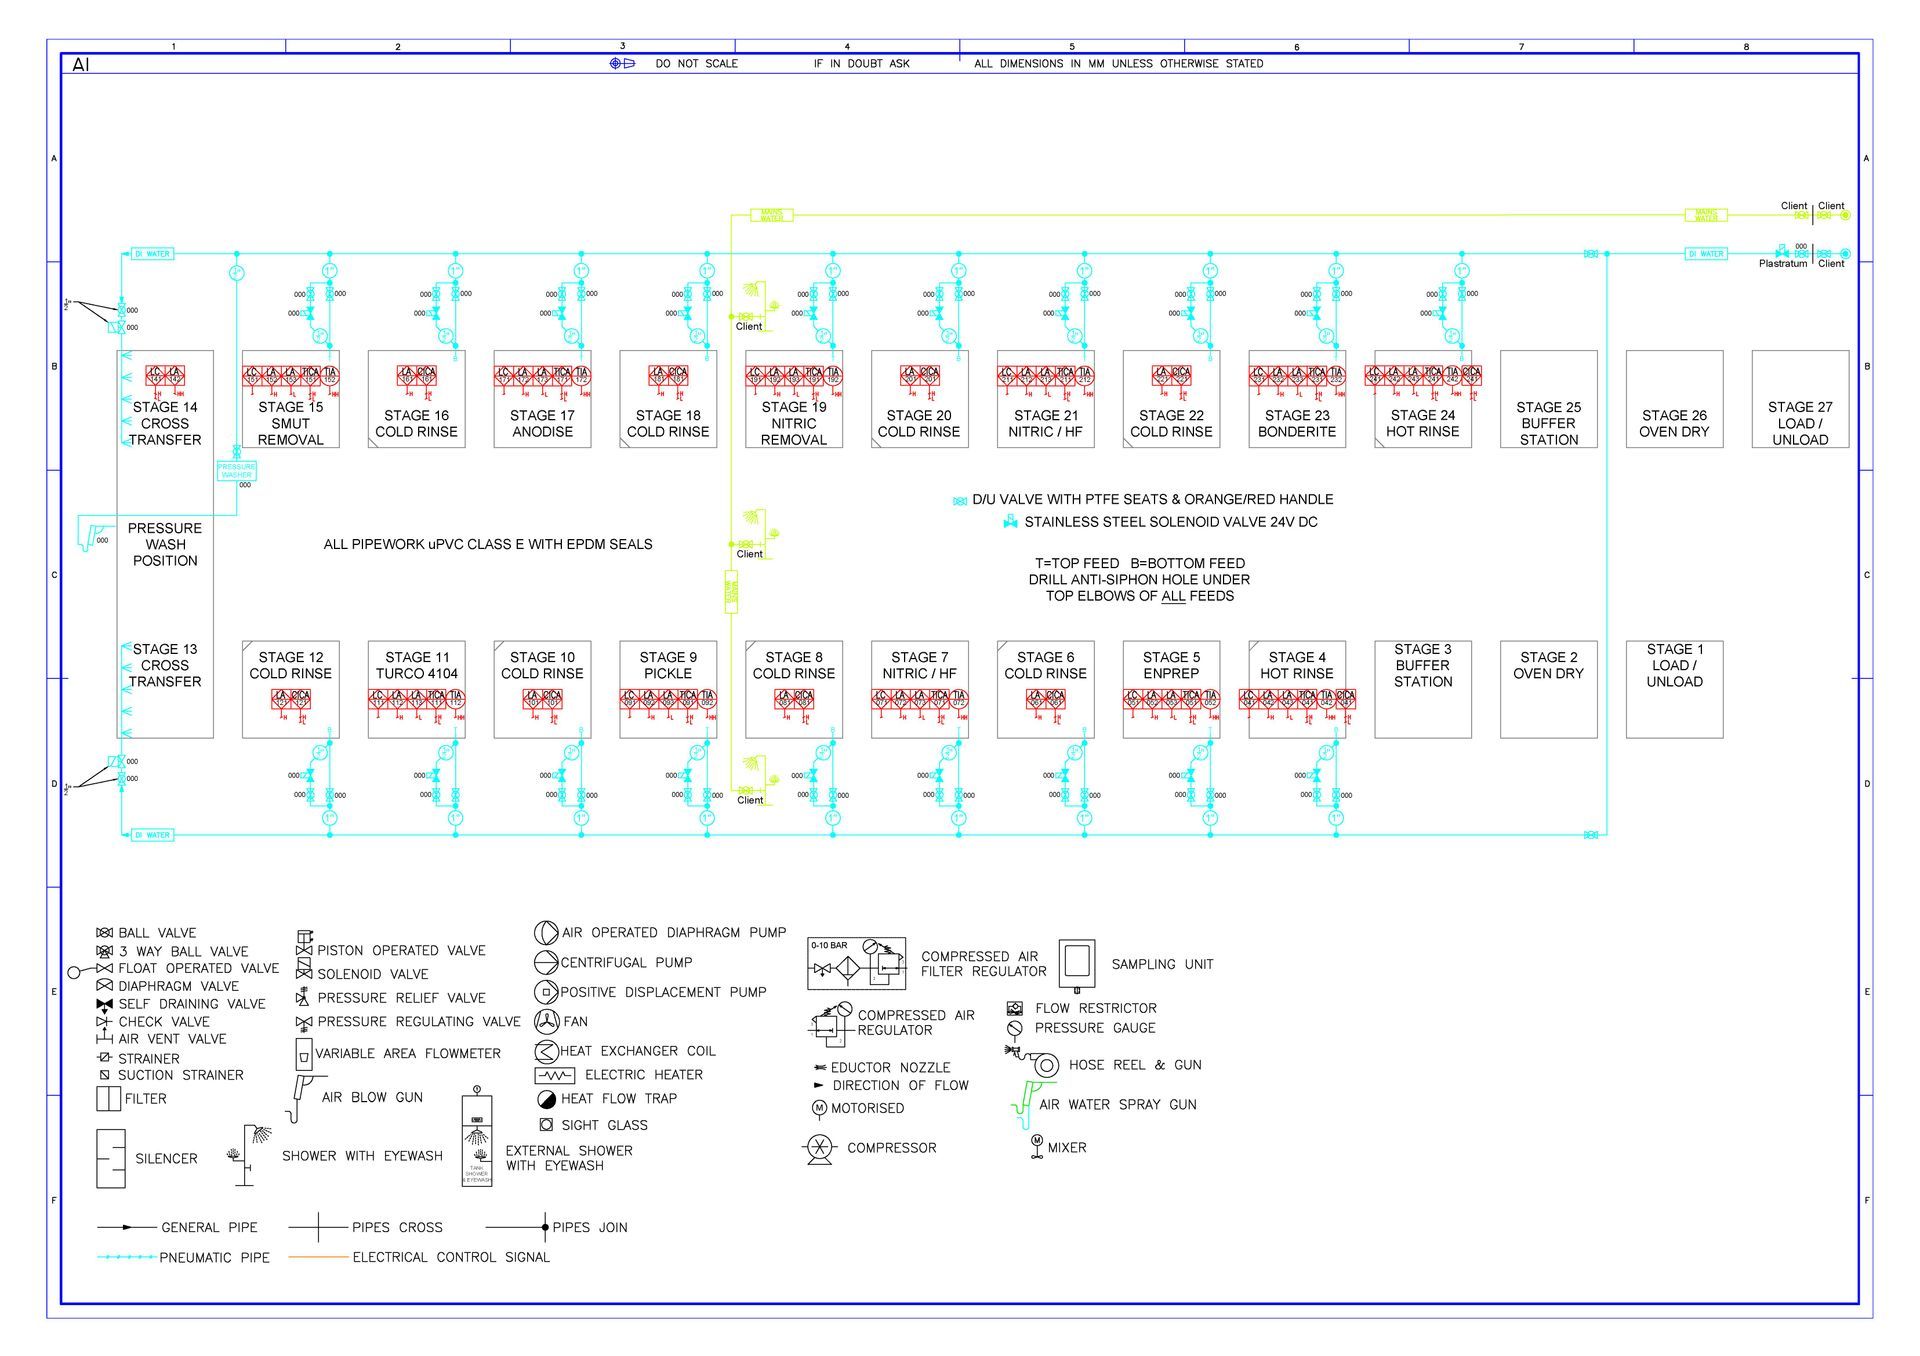1920x1356 pixels.
Task: Click the Silencer legend symbol
Action: point(111,1158)
